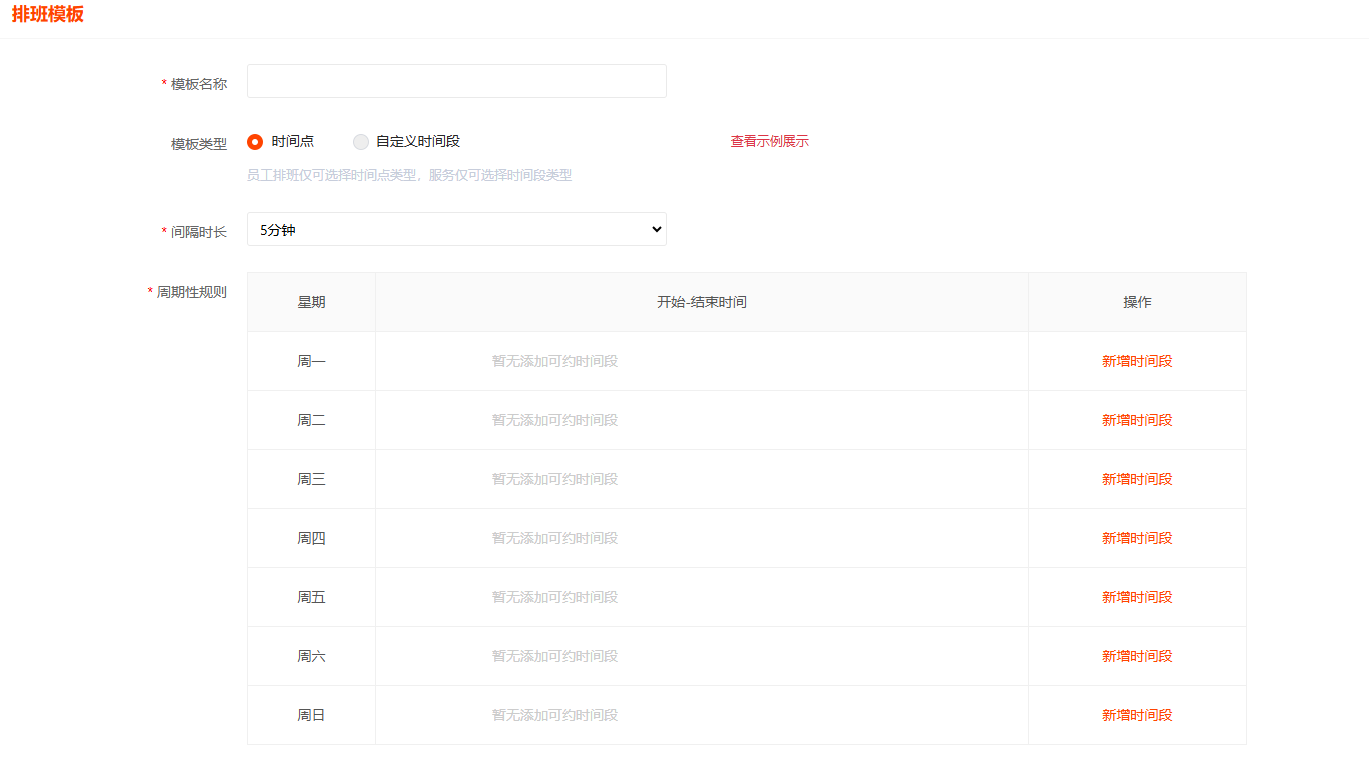Click the 周一 row's empty time slot text
This screenshot has height=775, width=1369.
point(555,361)
